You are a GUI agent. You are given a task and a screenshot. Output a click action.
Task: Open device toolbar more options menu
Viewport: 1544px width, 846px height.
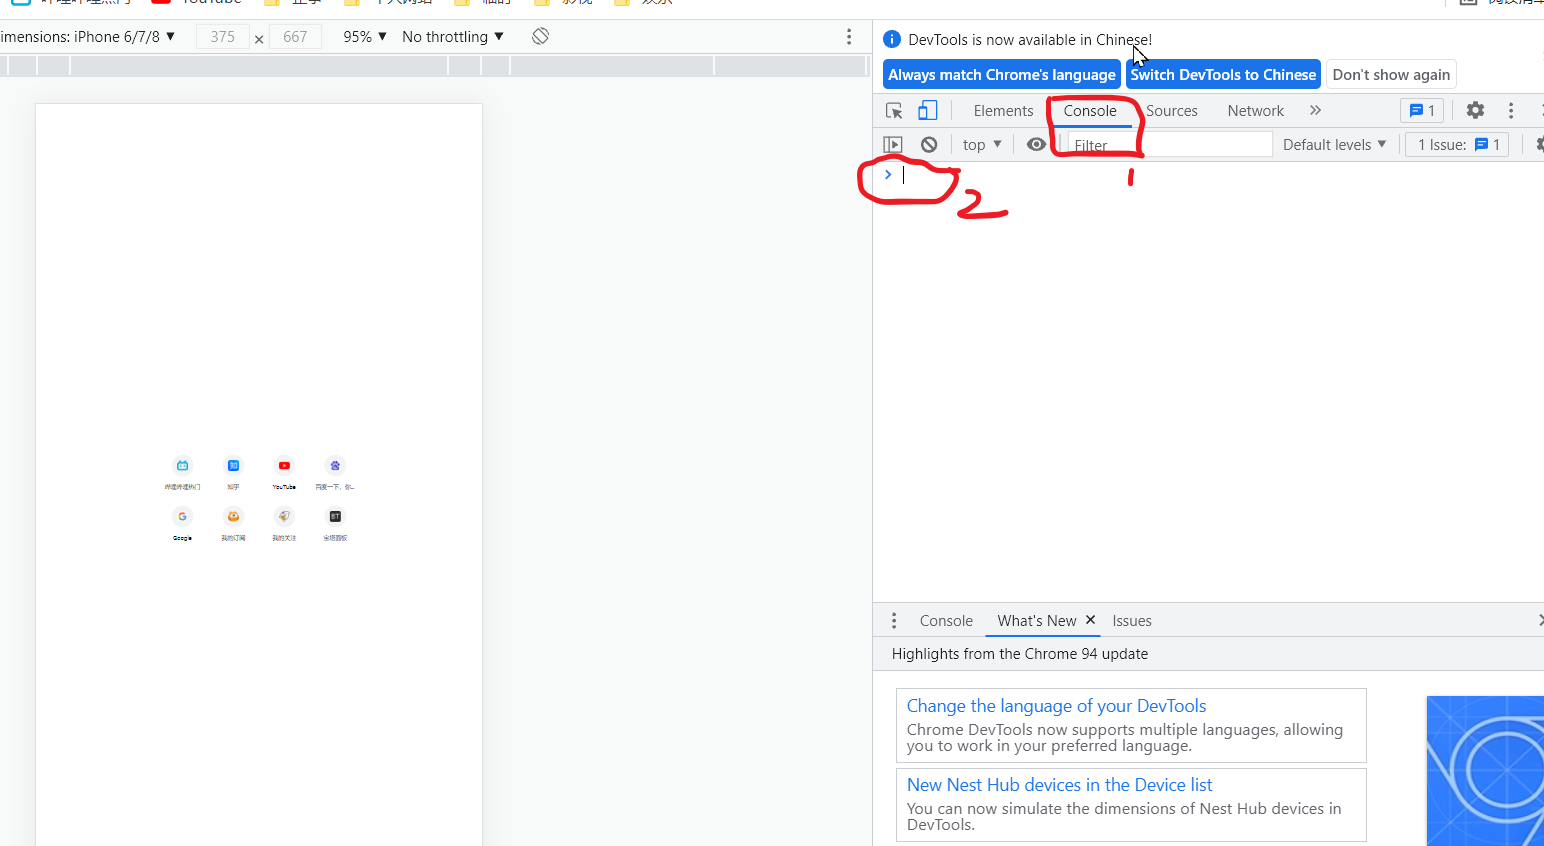pyautogui.click(x=849, y=37)
